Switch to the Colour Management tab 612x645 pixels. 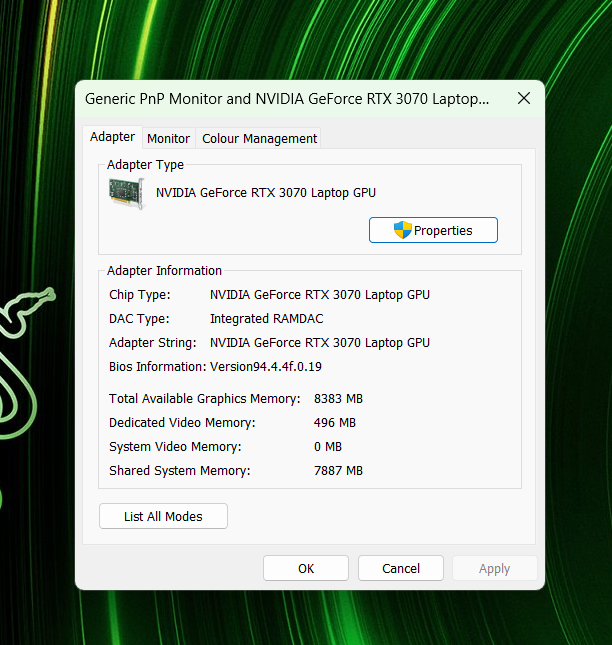click(259, 138)
